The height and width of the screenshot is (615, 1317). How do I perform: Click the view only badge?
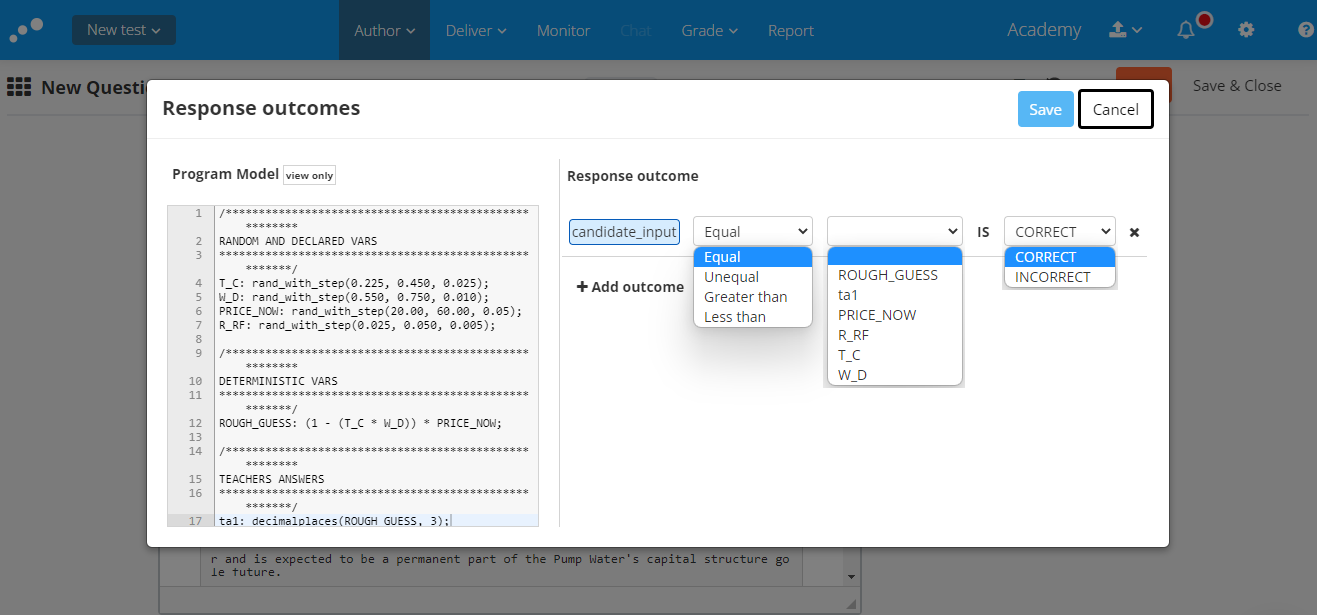[310, 175]
